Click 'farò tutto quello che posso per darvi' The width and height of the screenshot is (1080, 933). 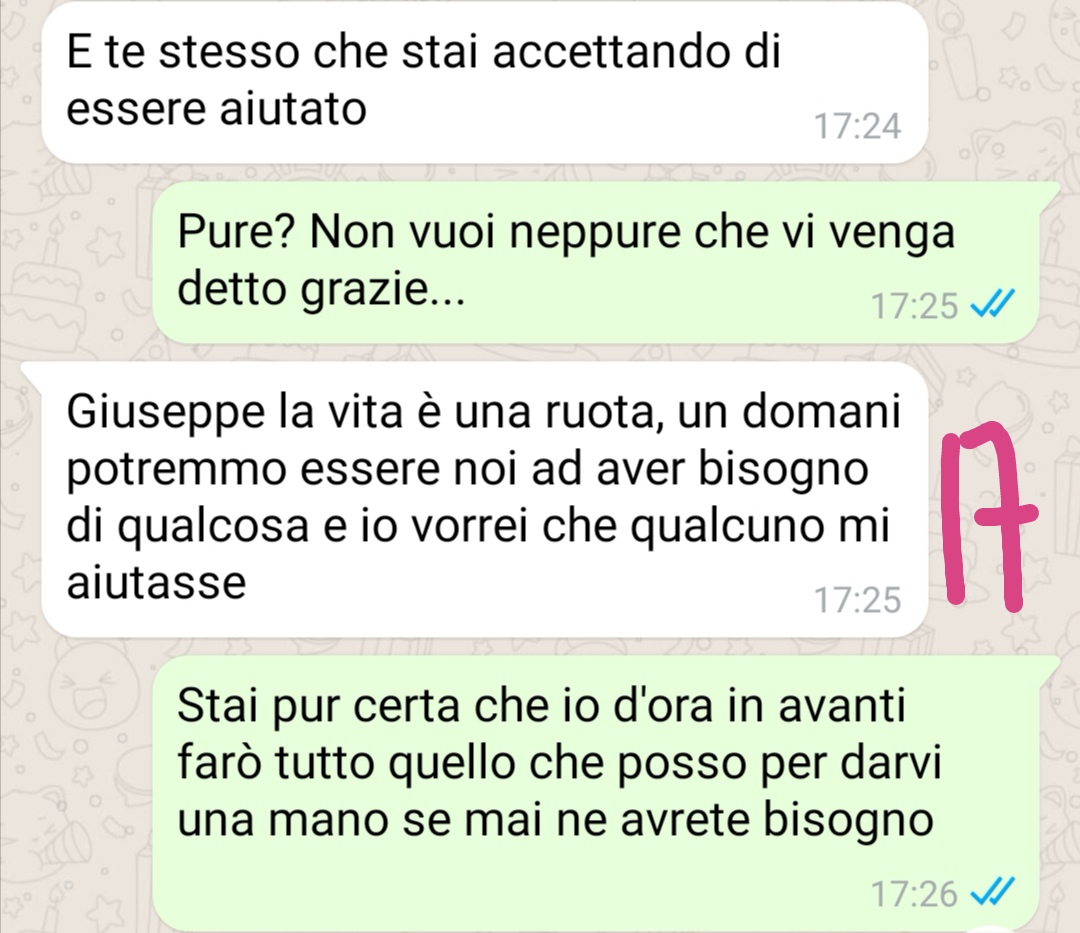(559, 764)
